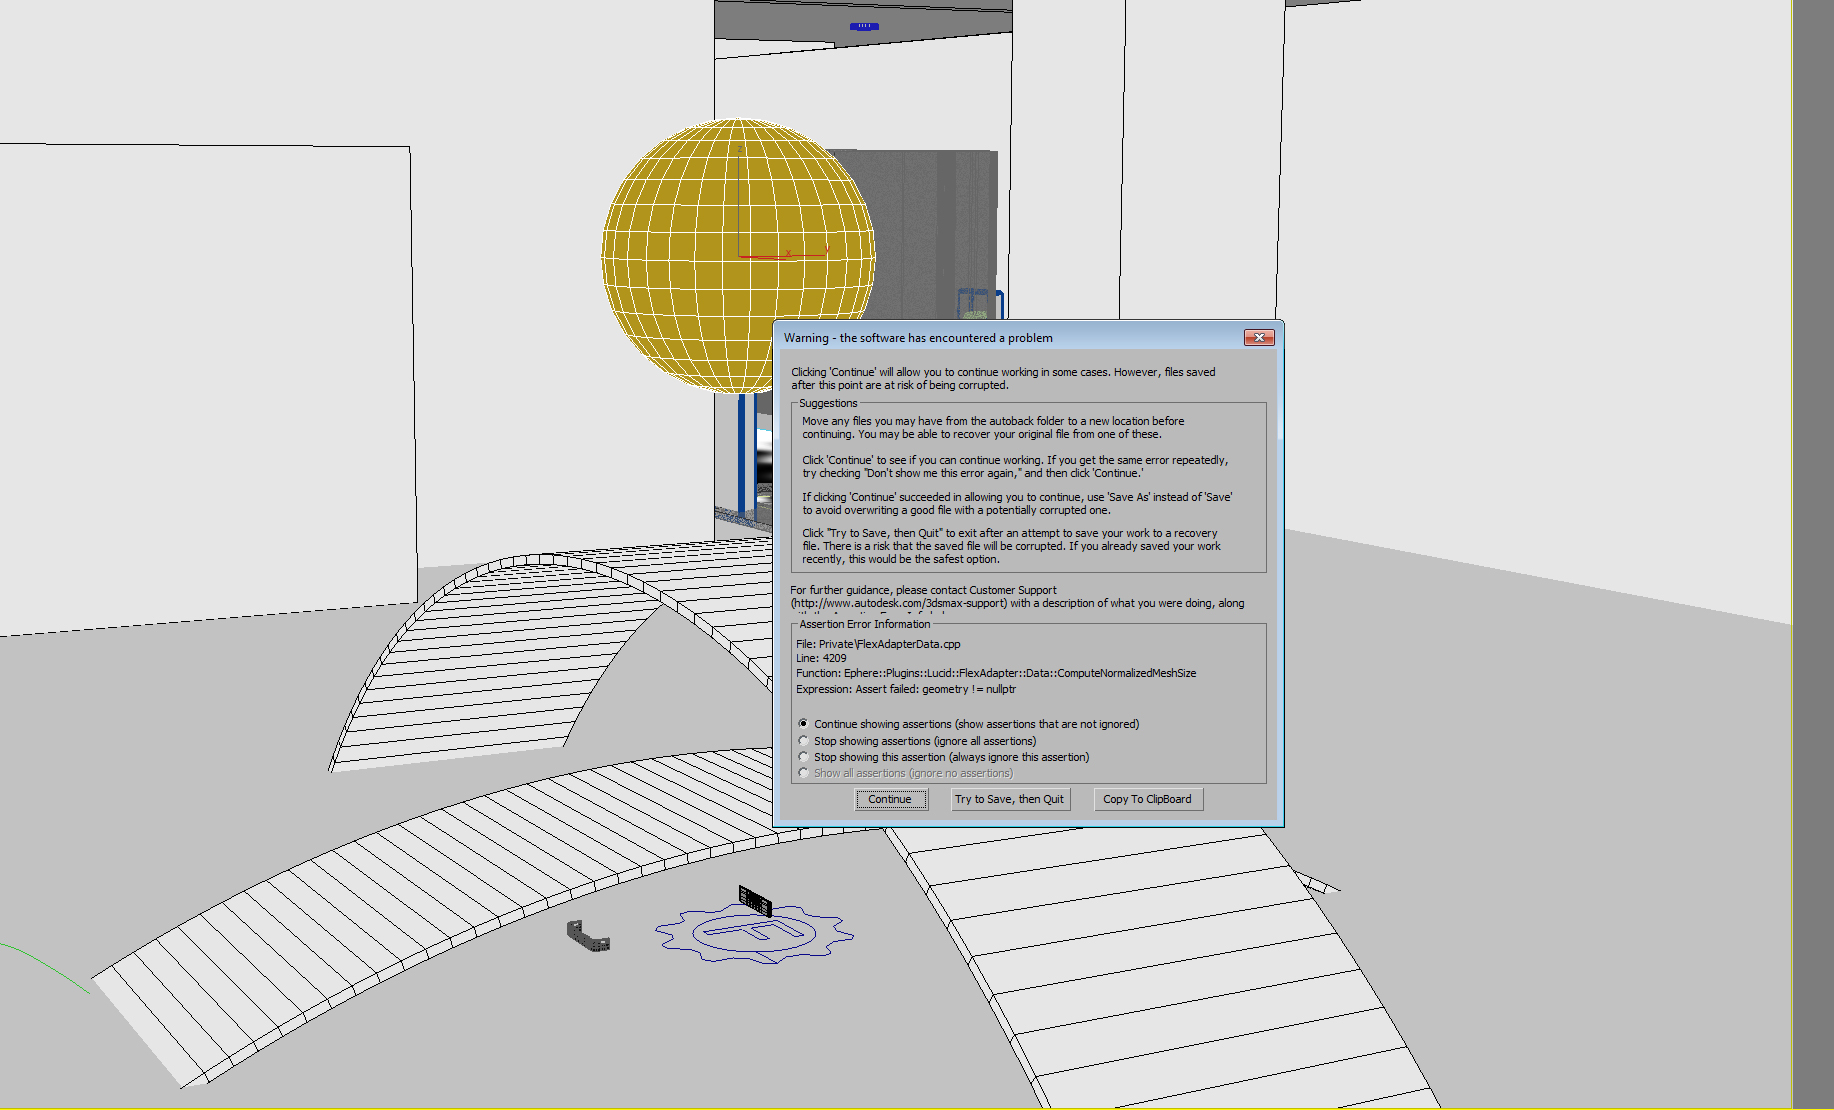The image size is (1834, 1110).
Task: Click the Autodesk 3dsmax-support URL text
Action: (900, 603)
